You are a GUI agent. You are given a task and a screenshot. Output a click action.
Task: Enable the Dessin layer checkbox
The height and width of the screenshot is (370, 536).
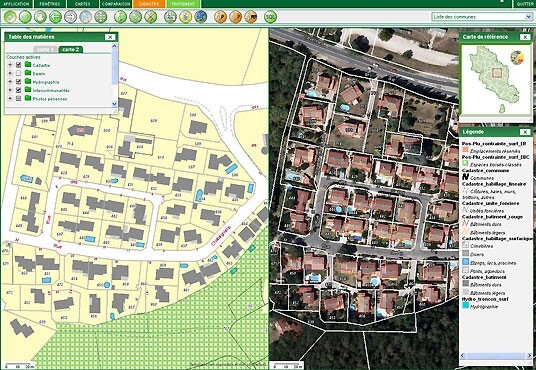pos(18,73)
